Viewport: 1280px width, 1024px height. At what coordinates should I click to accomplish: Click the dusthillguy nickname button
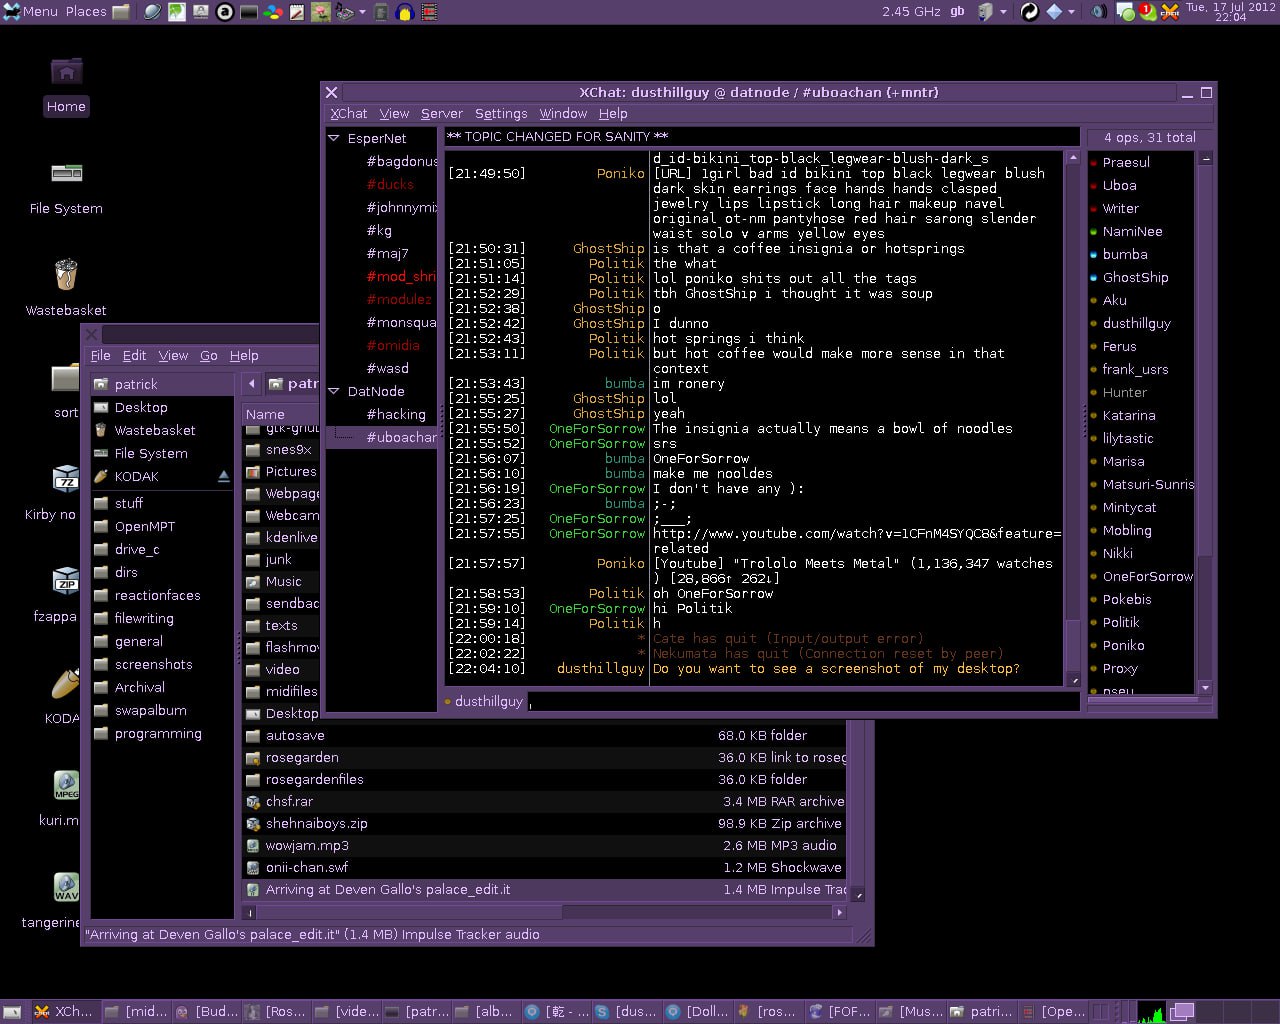487,702
